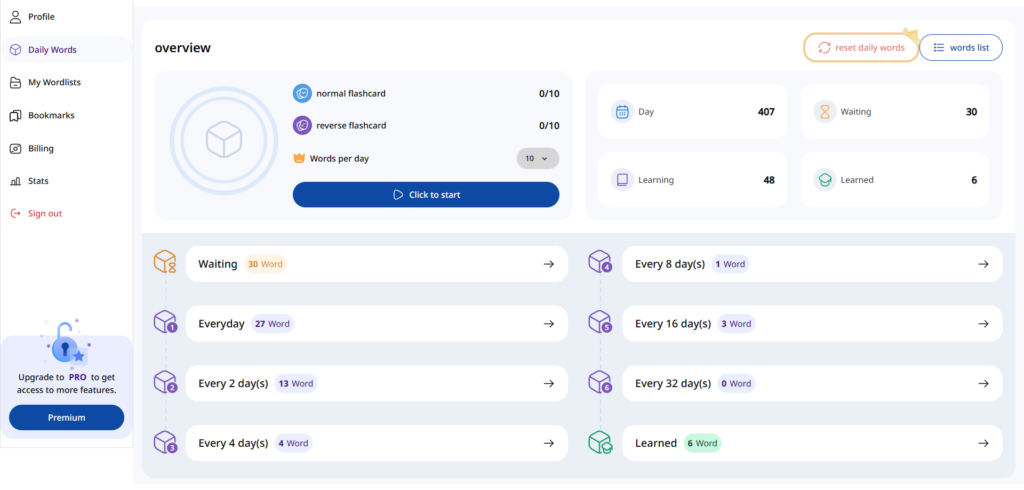
Task: Click the green Learned box icon
Action: pos(600,442)
